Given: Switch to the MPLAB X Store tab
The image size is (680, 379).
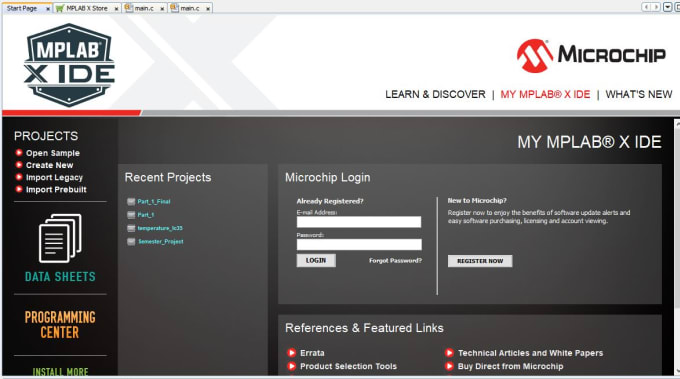Looking at the screenshot, I should point(87,8).
